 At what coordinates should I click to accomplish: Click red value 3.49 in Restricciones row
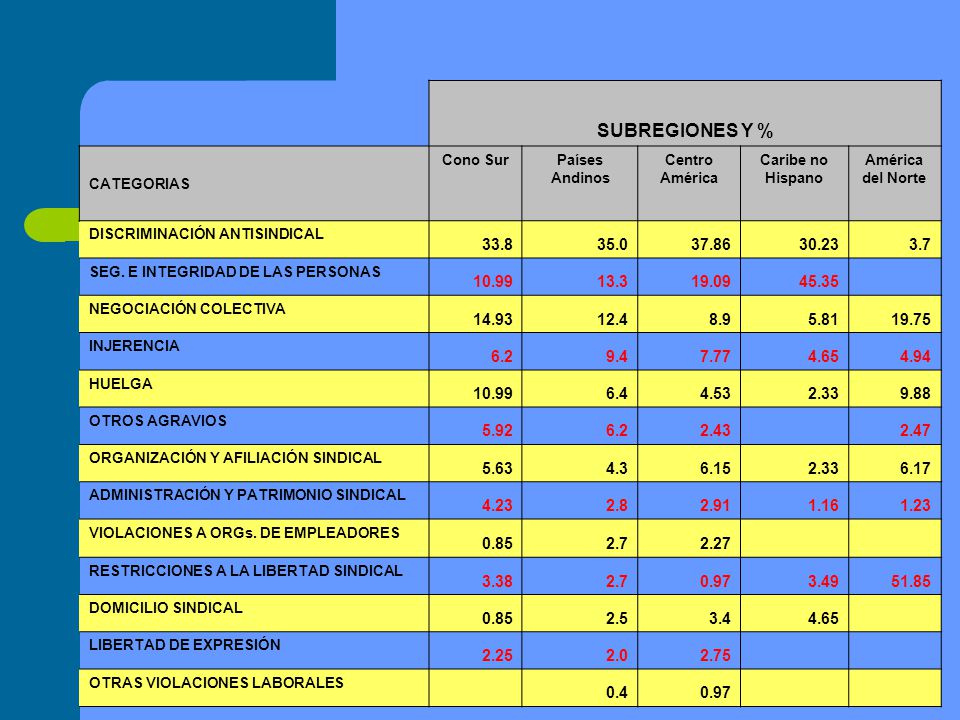pos(823,581)
